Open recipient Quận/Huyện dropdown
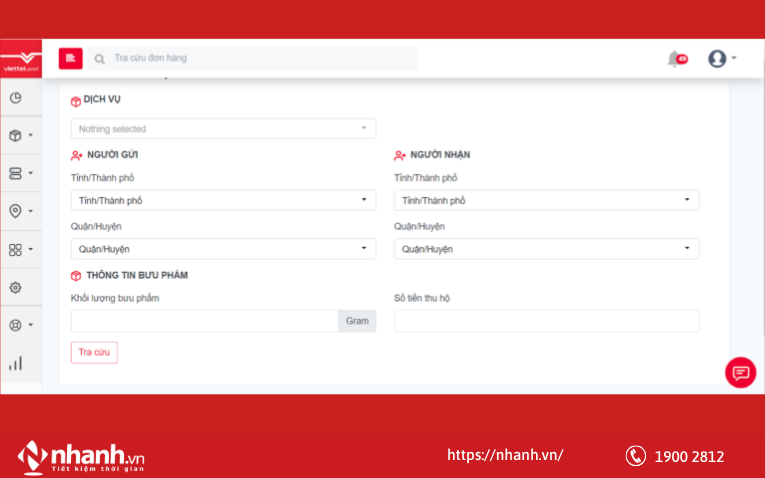This screenshot has width=765, height=478. (546, 249)
